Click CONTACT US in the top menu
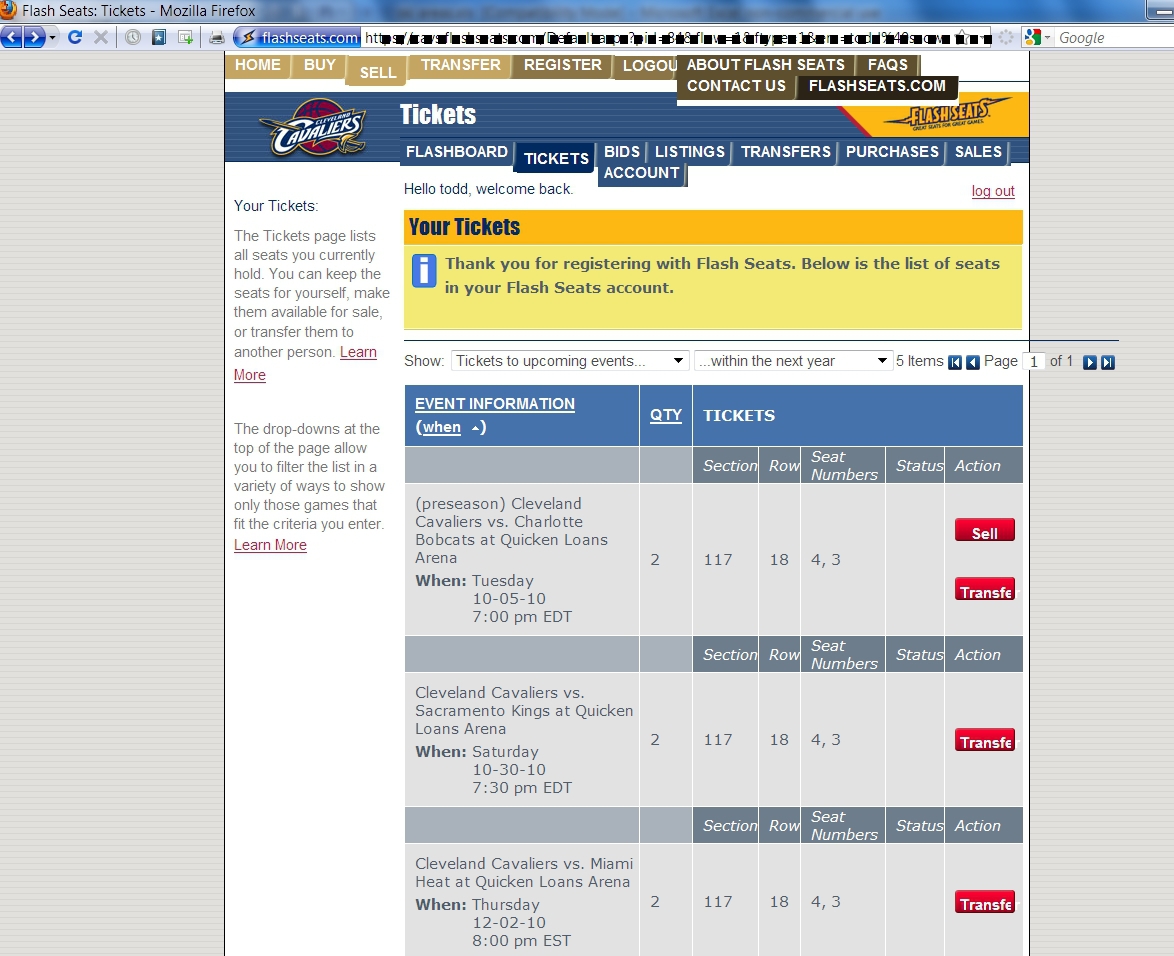Image resolution: width=1174 pixels, height=956 pixels. coord(736,86)
